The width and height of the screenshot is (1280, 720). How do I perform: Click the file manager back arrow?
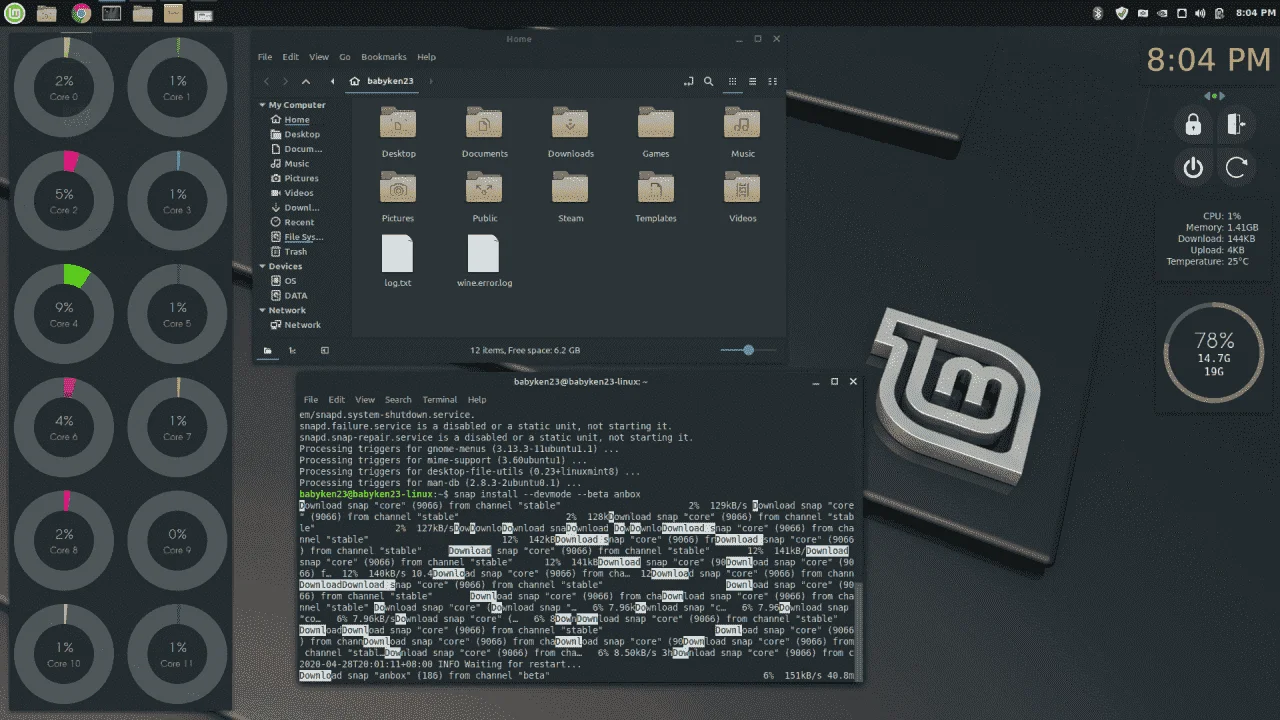[x=266, y=81]
